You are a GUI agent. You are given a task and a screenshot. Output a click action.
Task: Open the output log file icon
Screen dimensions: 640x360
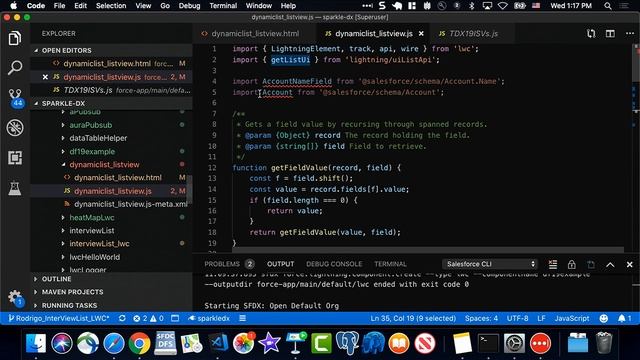[x=591, y=264]
